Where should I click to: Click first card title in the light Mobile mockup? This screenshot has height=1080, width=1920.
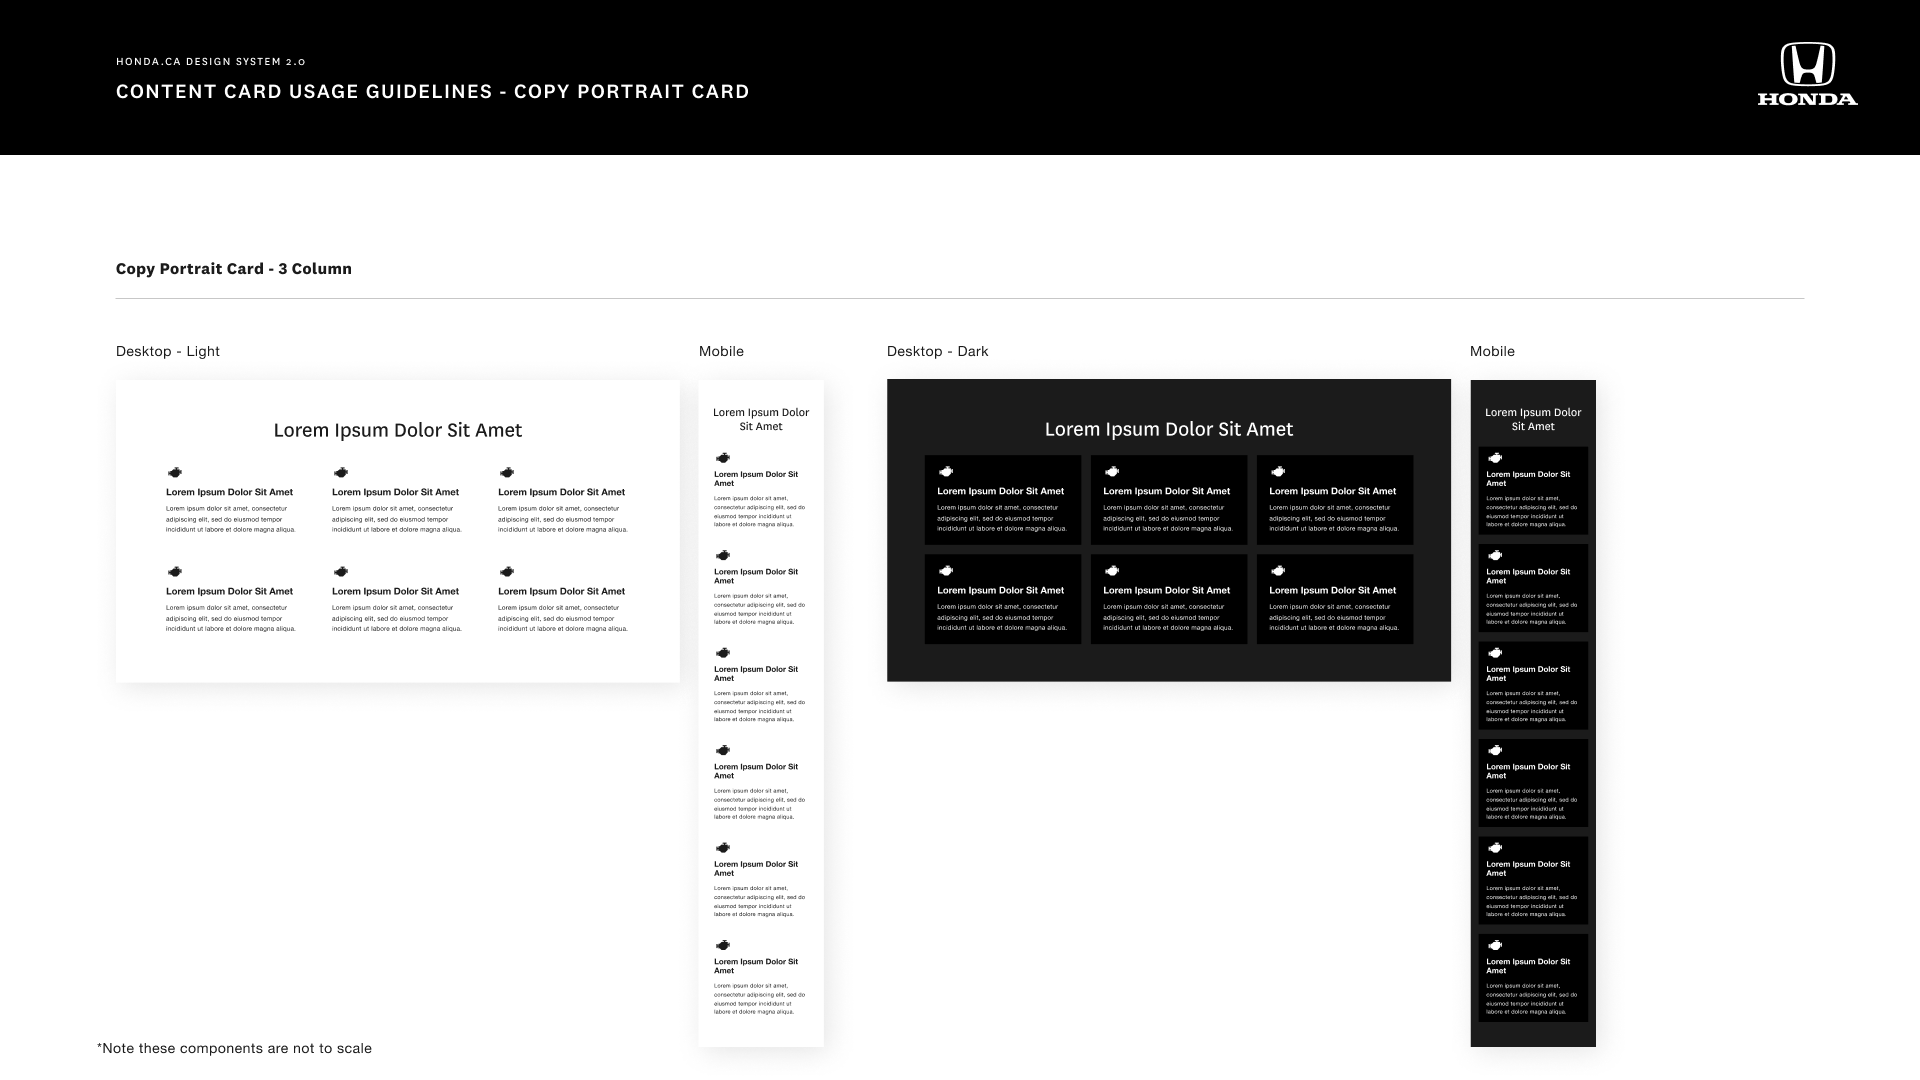tap(756, 479)
